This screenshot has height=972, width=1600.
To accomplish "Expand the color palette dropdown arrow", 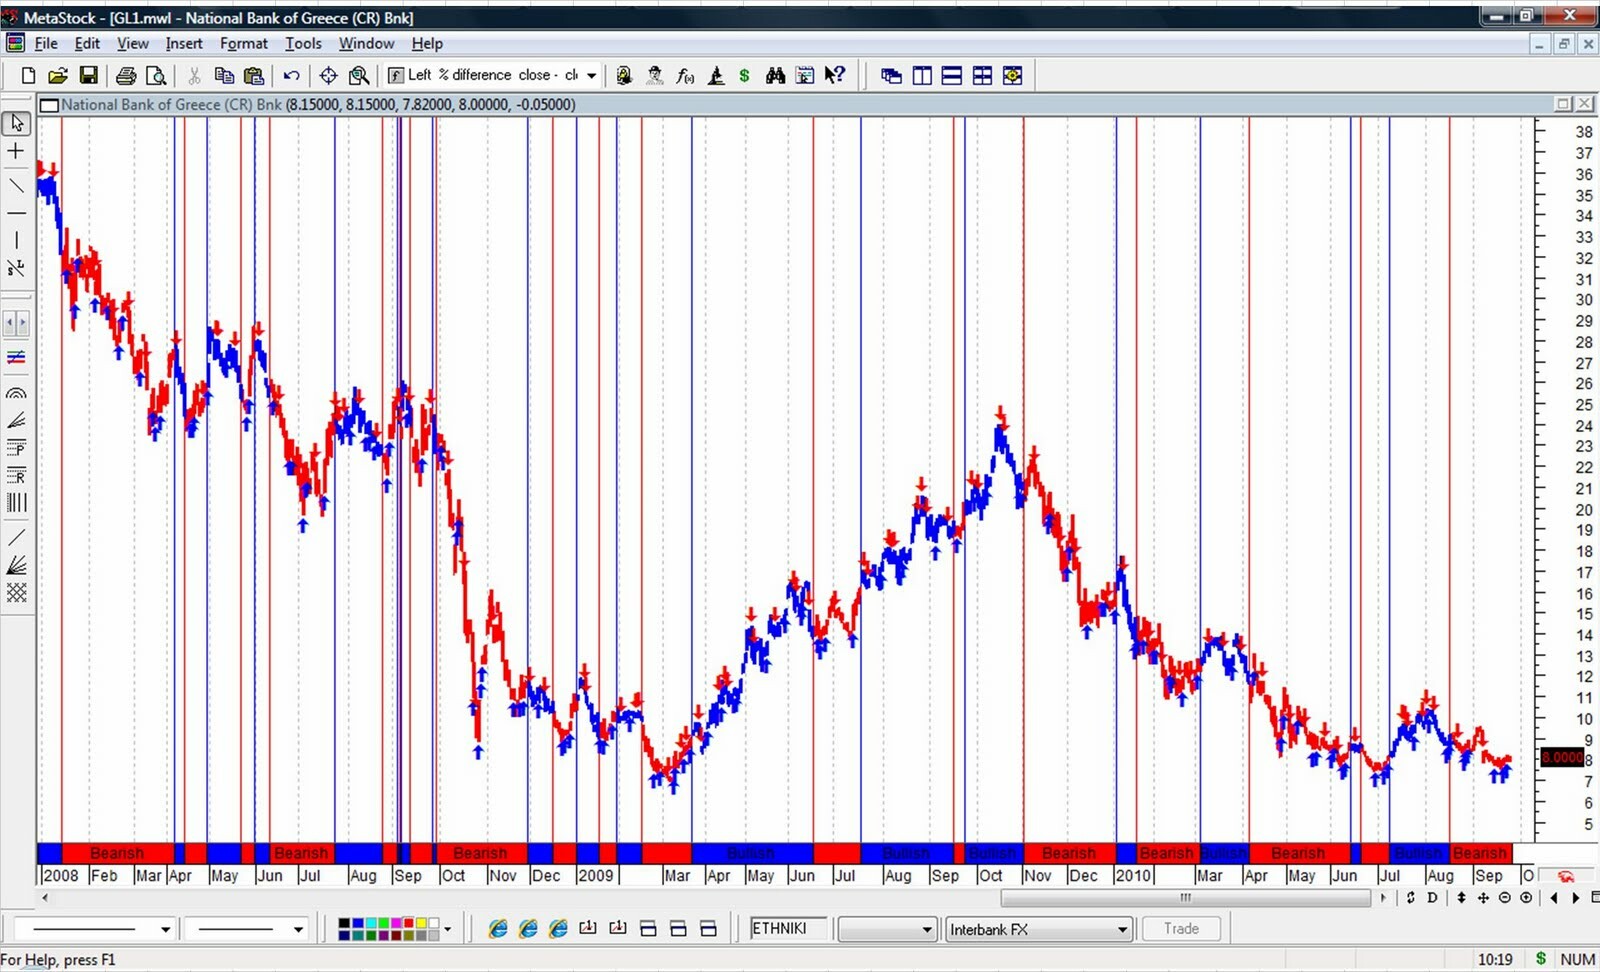I will click(447, 929).
